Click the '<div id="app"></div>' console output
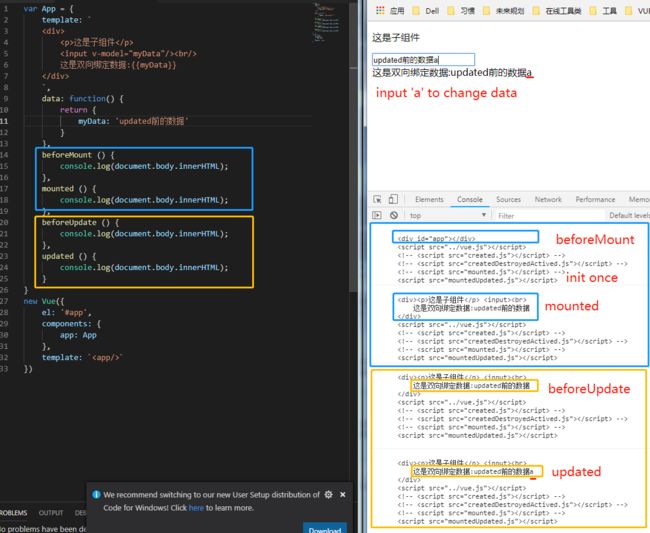650x533 pixels. tap(436, 239)
